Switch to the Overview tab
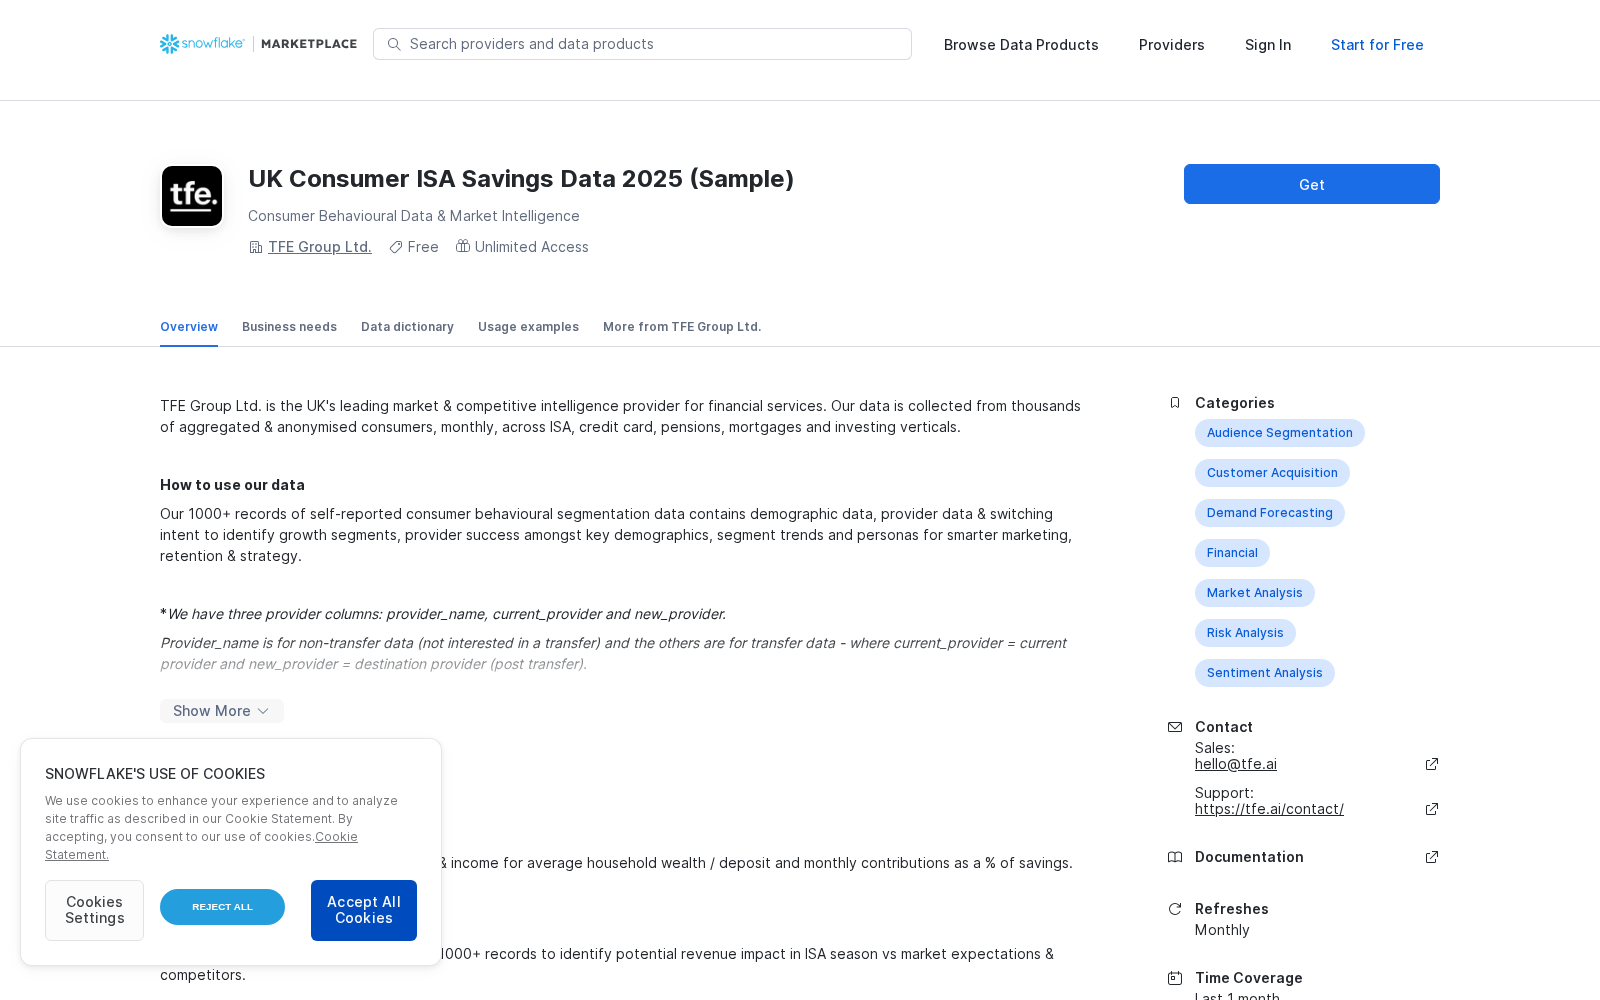Screen dimensions: 1600x1000 click(189, 327)
